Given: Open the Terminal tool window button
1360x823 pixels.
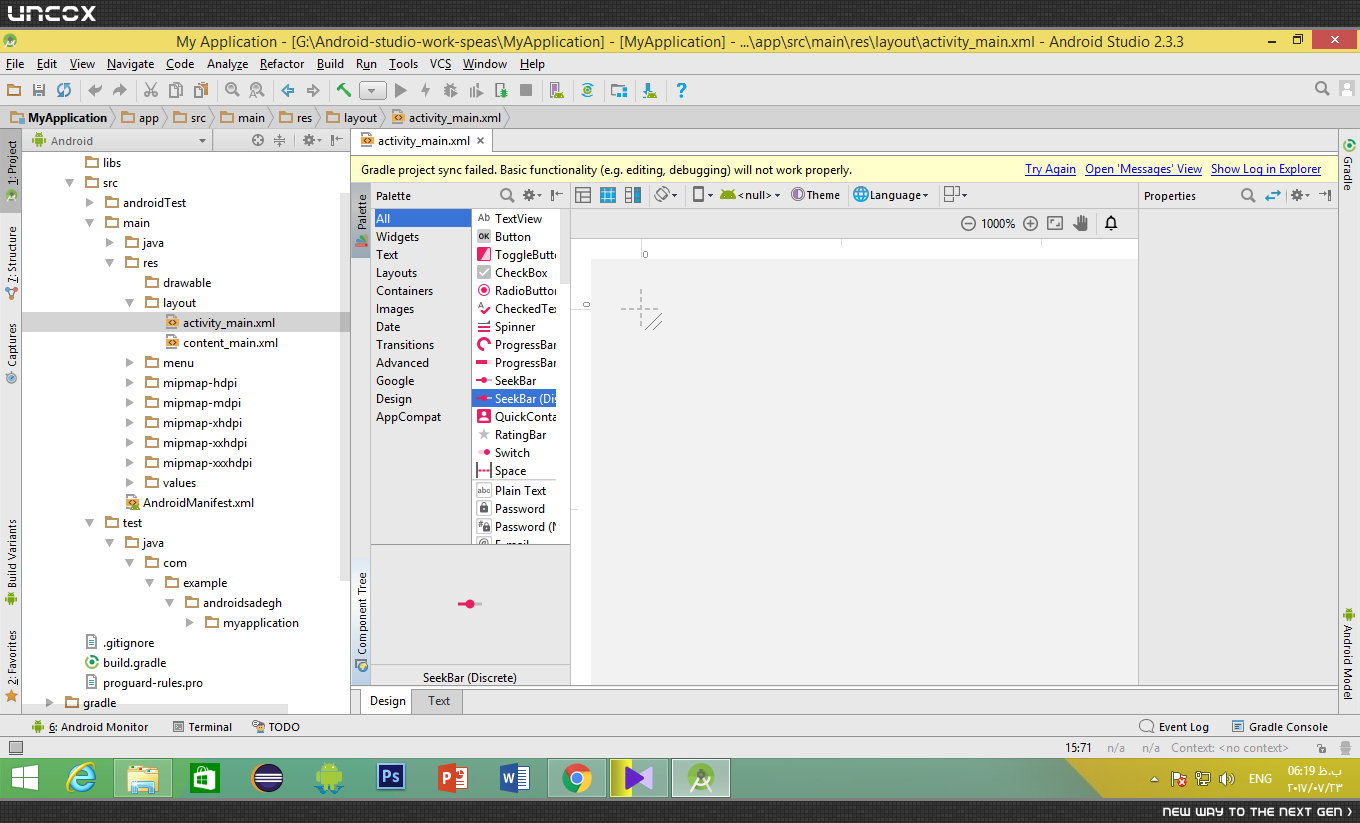Looking at the screenshot, I should (202, 727).
